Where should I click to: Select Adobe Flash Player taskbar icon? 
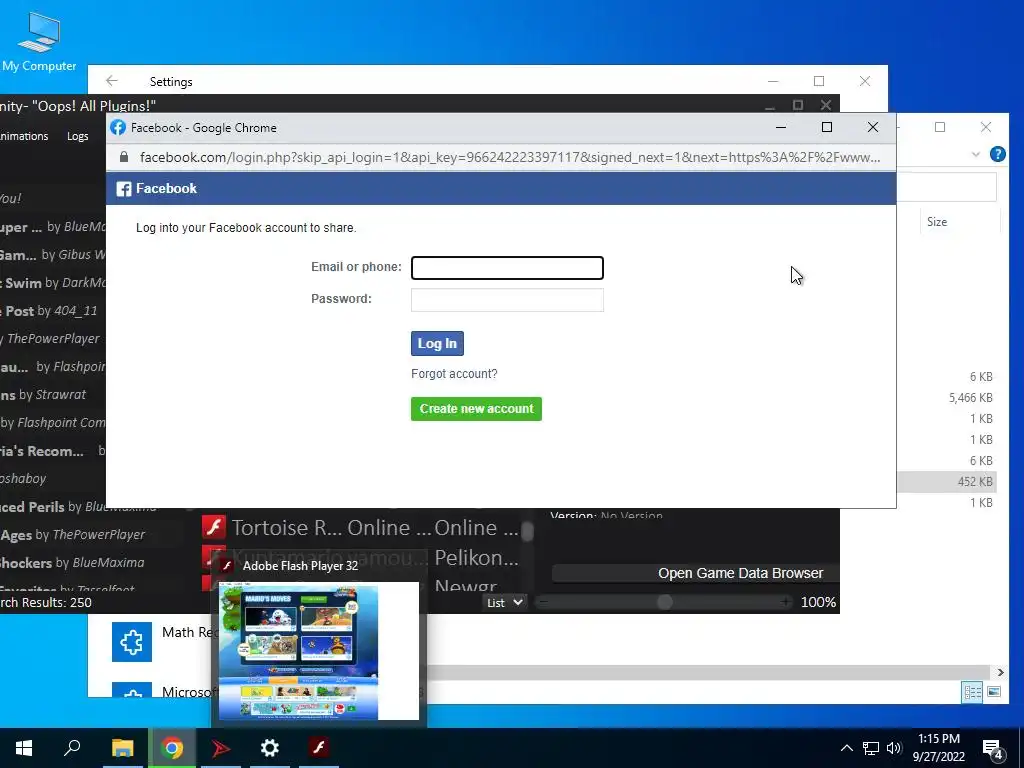click(319, 748)
